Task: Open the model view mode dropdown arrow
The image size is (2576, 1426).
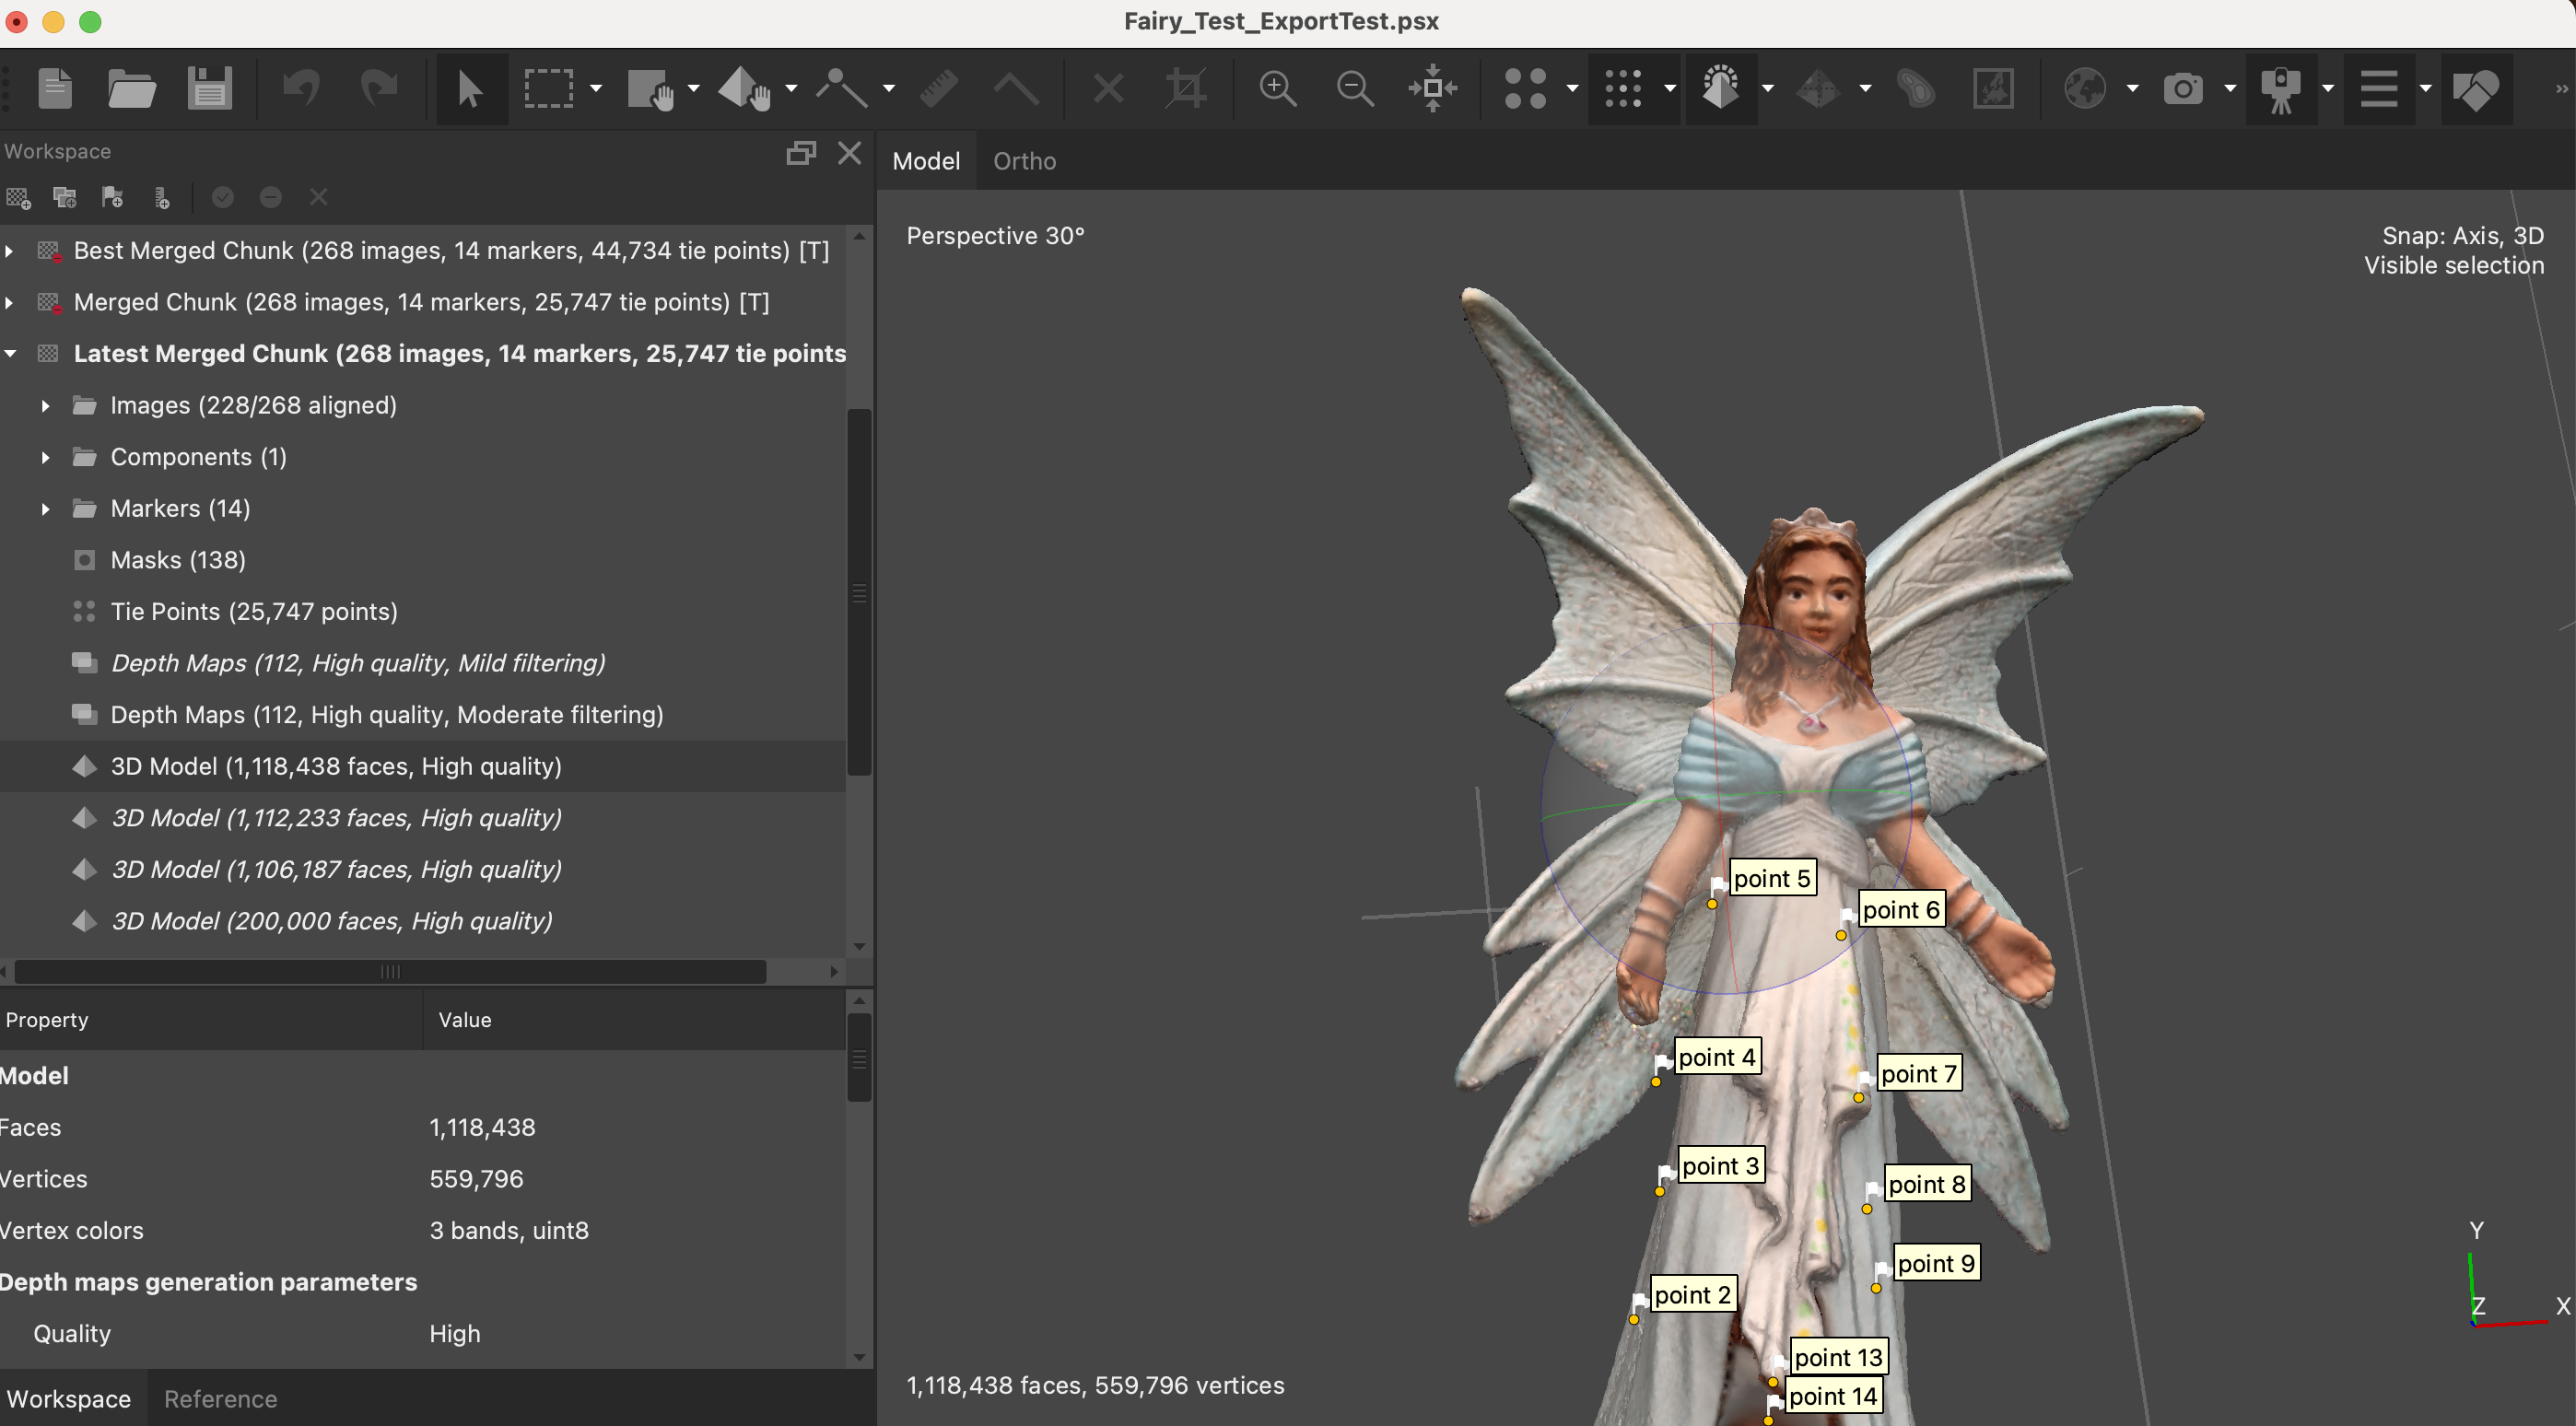Action: tap(1768, 89)
